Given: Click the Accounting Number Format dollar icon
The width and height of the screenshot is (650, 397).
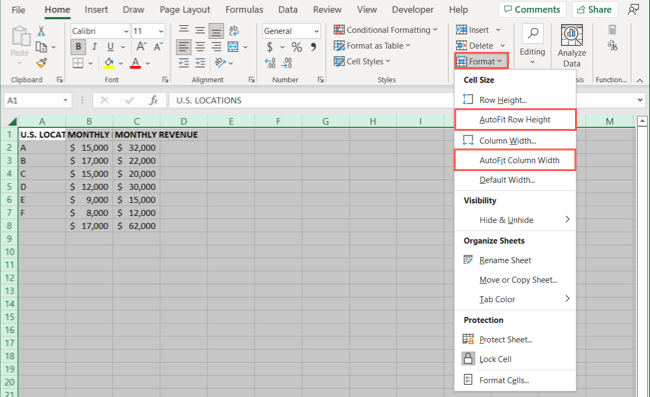Looking at the screenshot, I should (270, 47).
